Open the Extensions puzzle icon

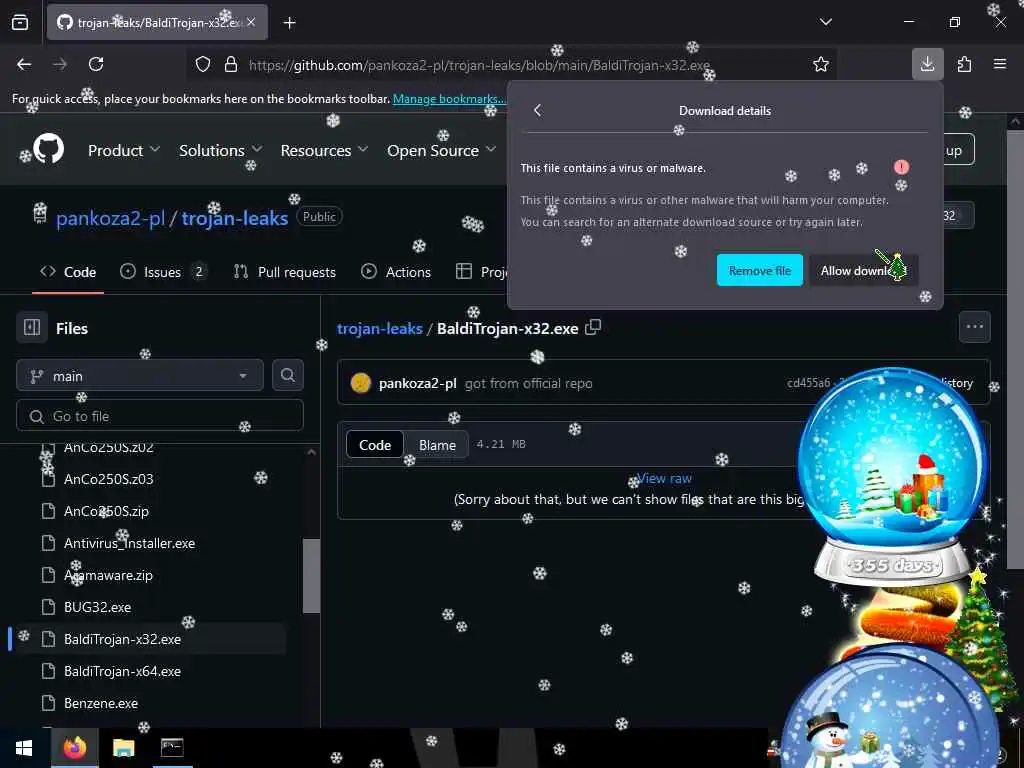coord(964,64)
